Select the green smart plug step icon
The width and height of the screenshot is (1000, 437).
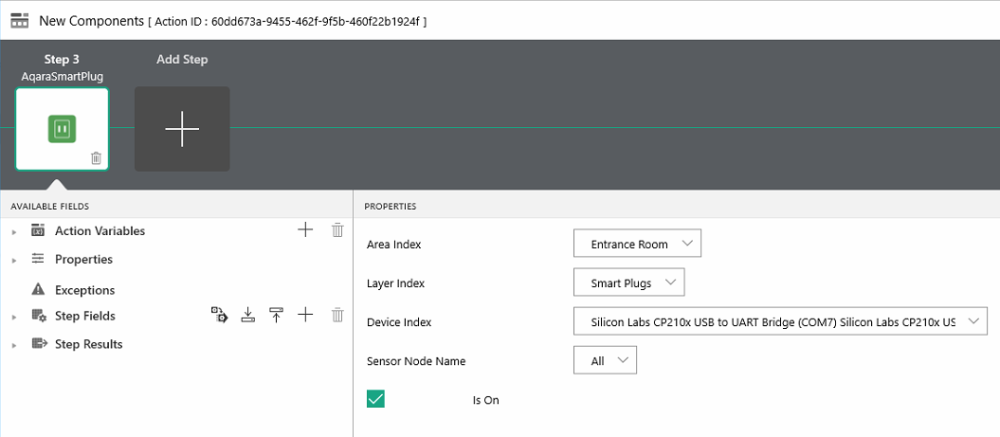[x=62, y=129]
